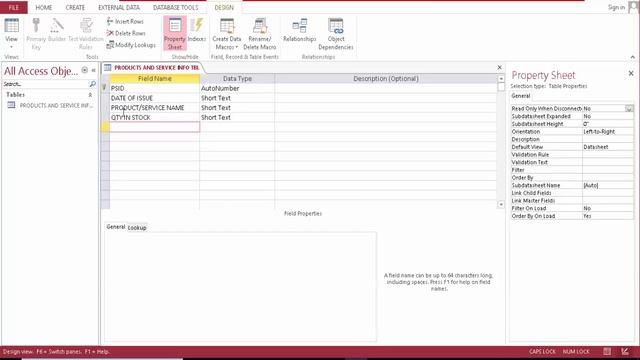640x360 pixels.
Task: Click Delete Rows in Tools group
Action: coord(126,33)
